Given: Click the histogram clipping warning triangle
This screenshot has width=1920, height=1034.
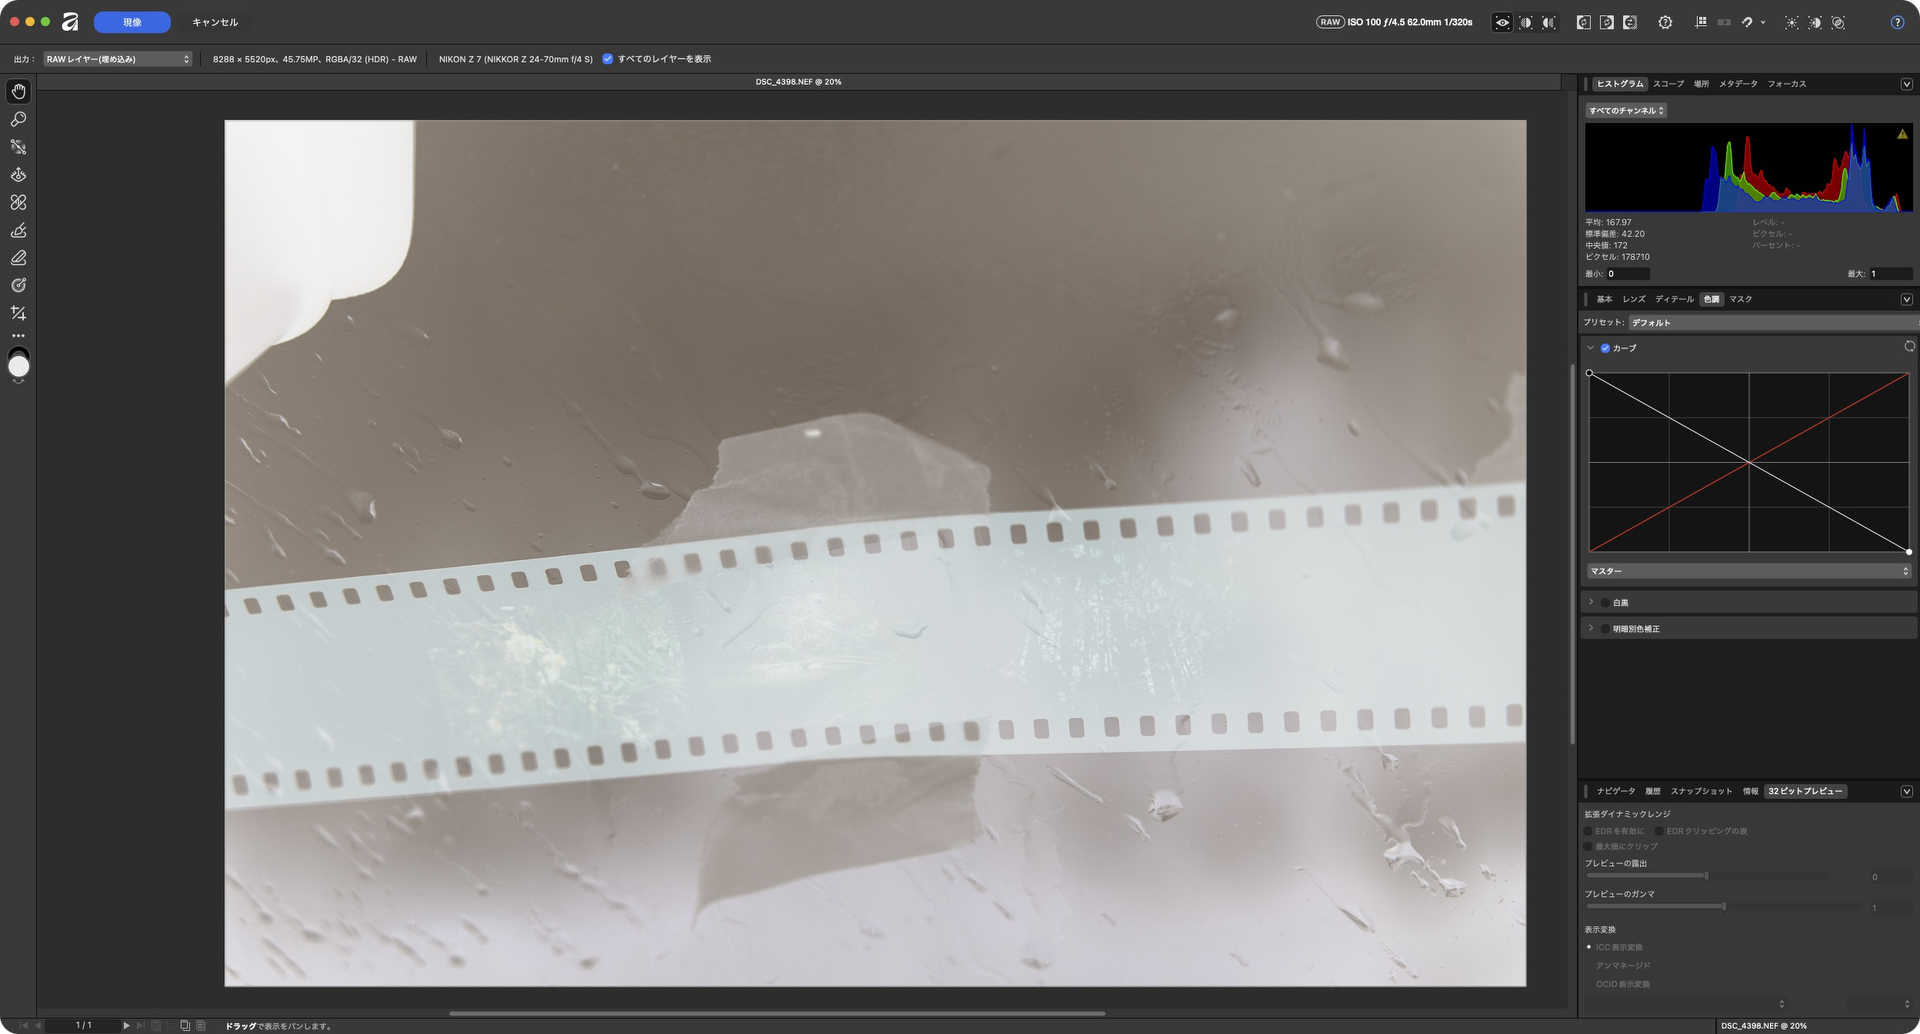Looking at the screenshot, I should coord(1902,134).
